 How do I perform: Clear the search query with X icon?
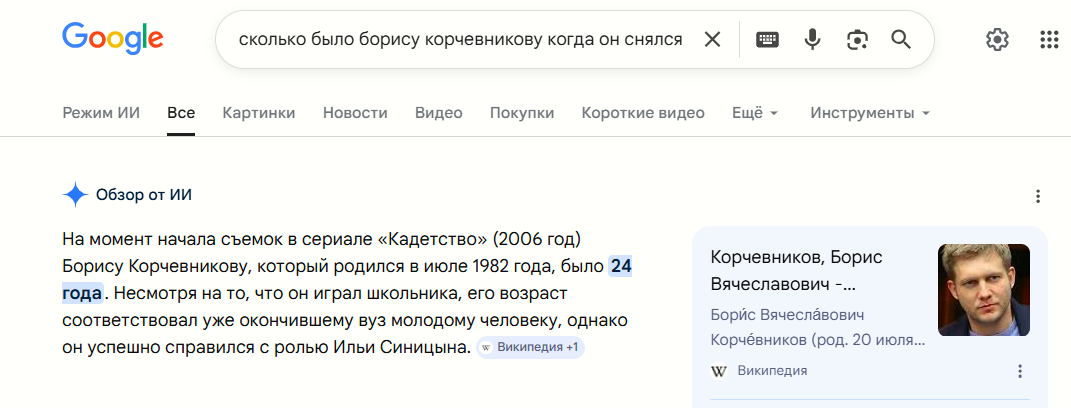712,40
